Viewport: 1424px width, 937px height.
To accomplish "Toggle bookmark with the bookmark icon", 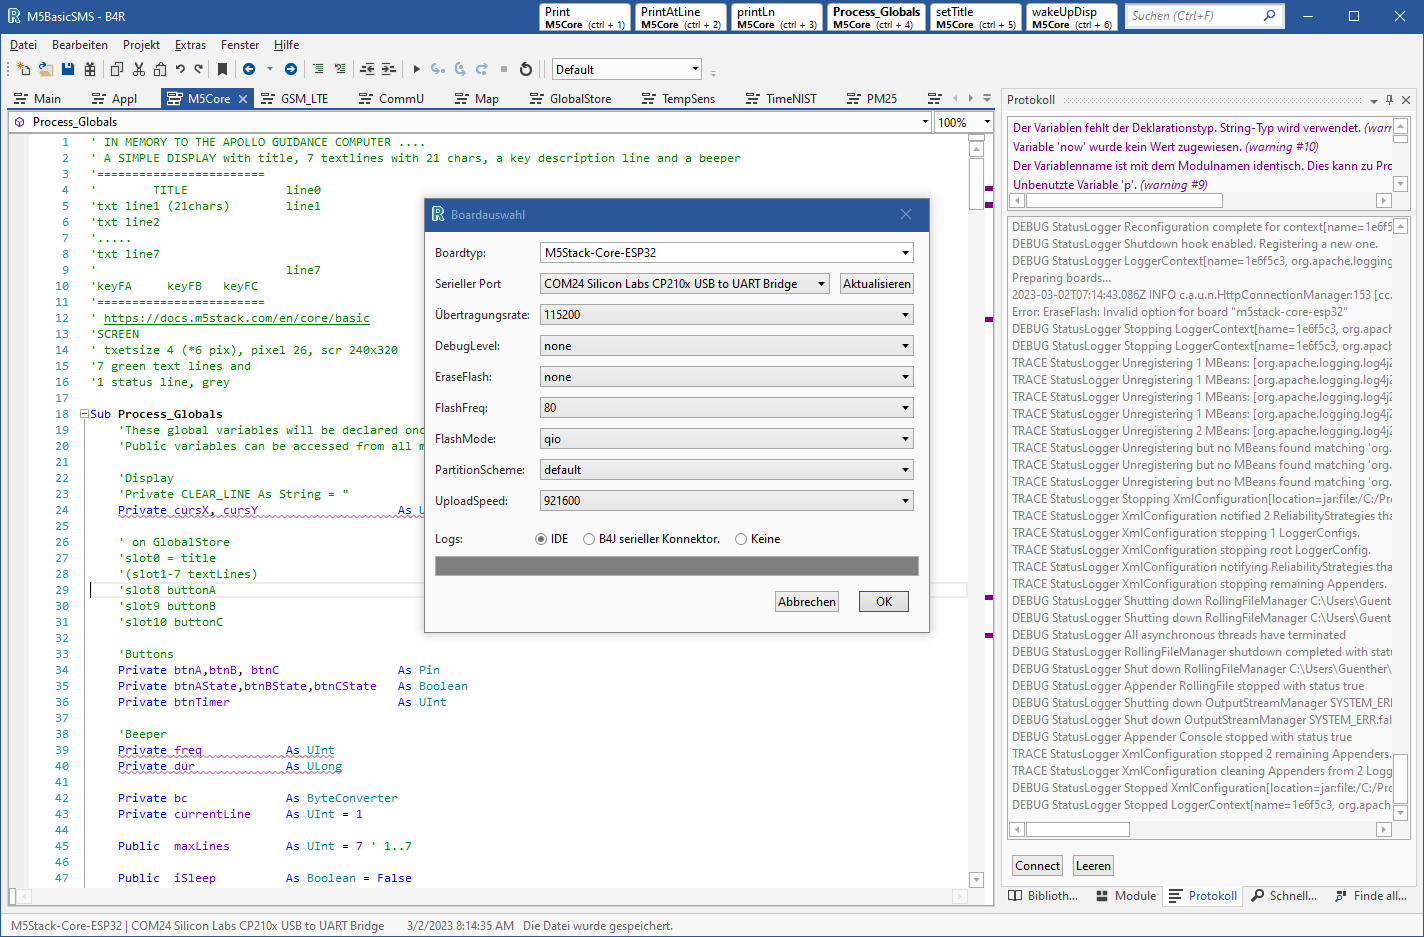I will (x=222, y=69).
